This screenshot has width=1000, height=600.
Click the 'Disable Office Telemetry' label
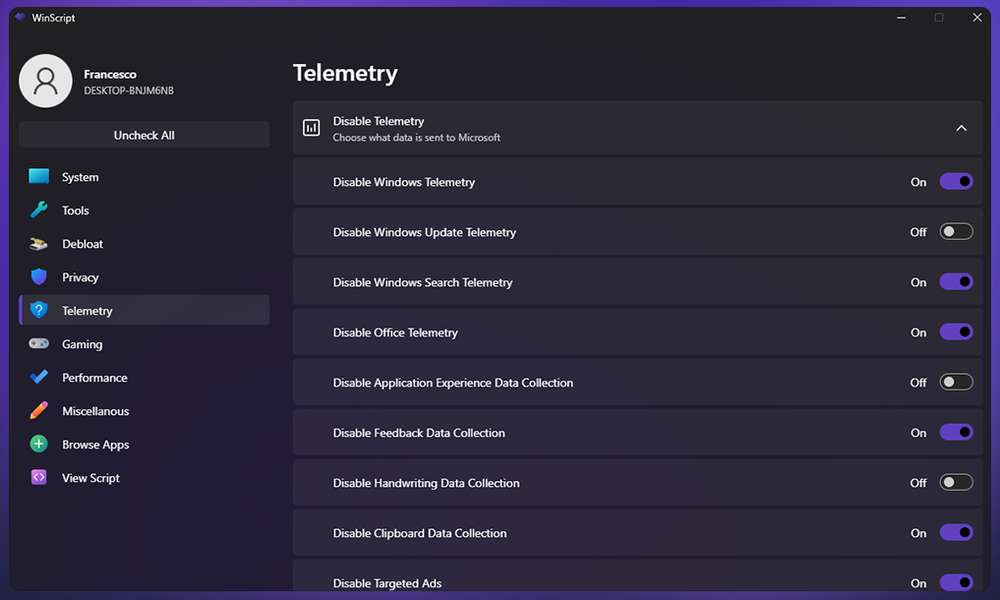tap(395, 332)
